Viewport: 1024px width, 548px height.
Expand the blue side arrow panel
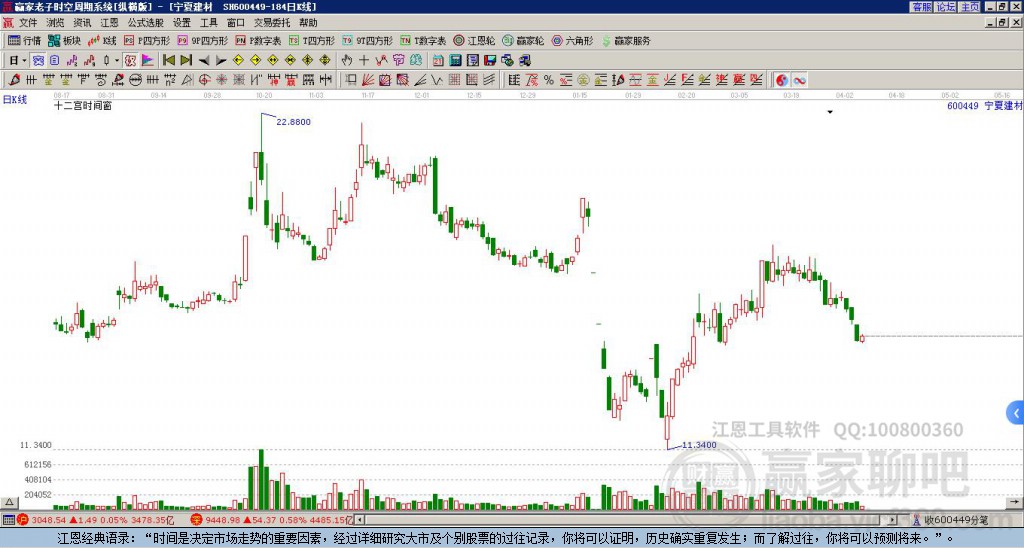1015,412
